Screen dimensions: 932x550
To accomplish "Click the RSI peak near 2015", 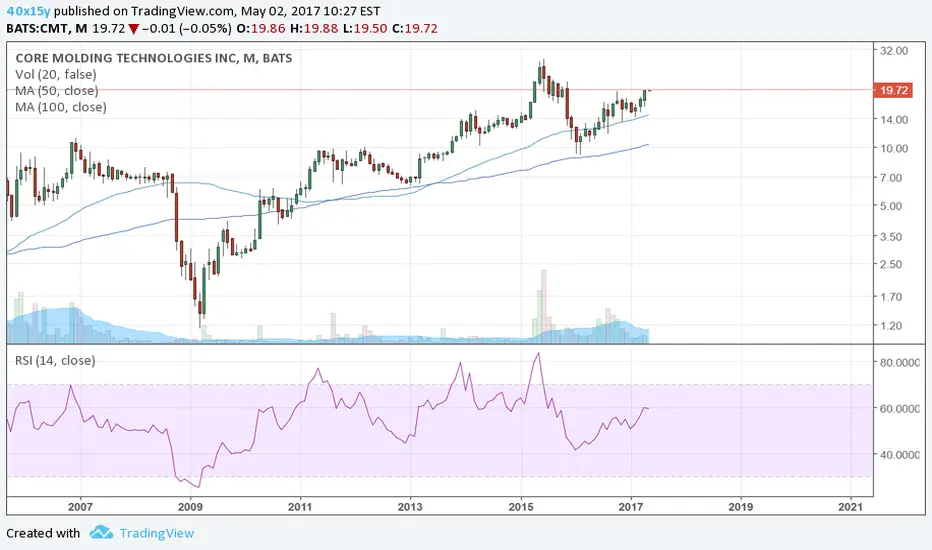I will click(539, 354).
